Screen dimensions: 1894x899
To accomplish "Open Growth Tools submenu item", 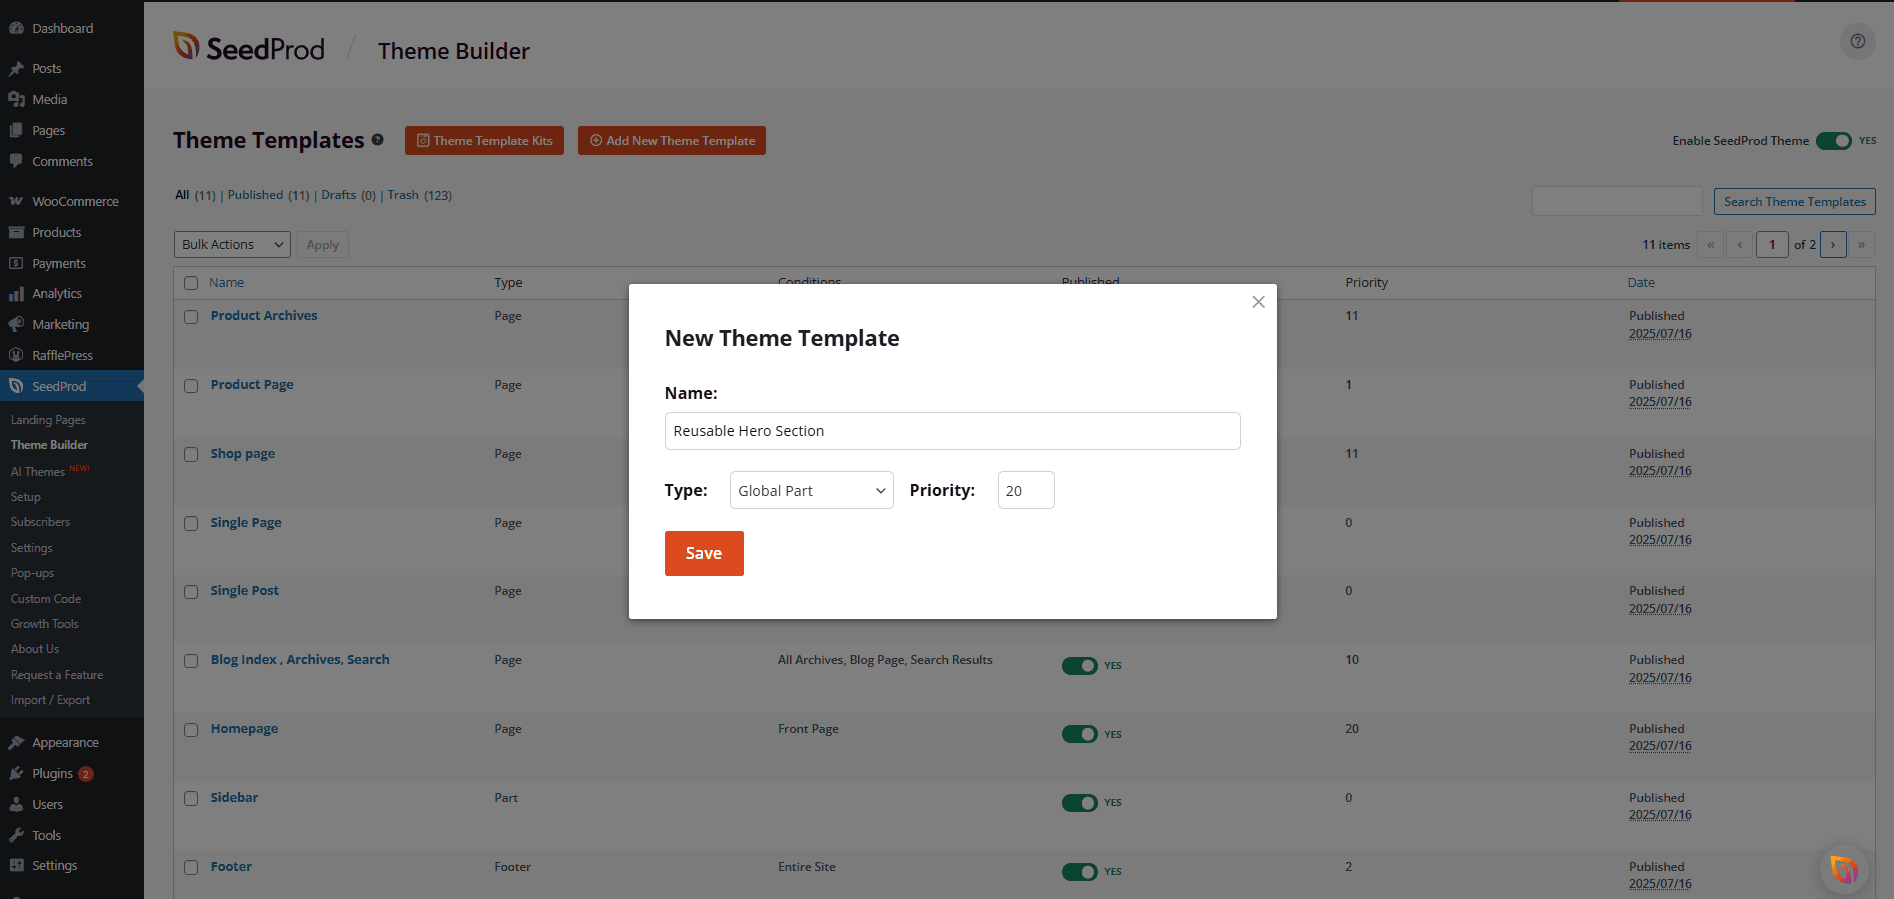I will pyautogui.click(x=45, y=624).
